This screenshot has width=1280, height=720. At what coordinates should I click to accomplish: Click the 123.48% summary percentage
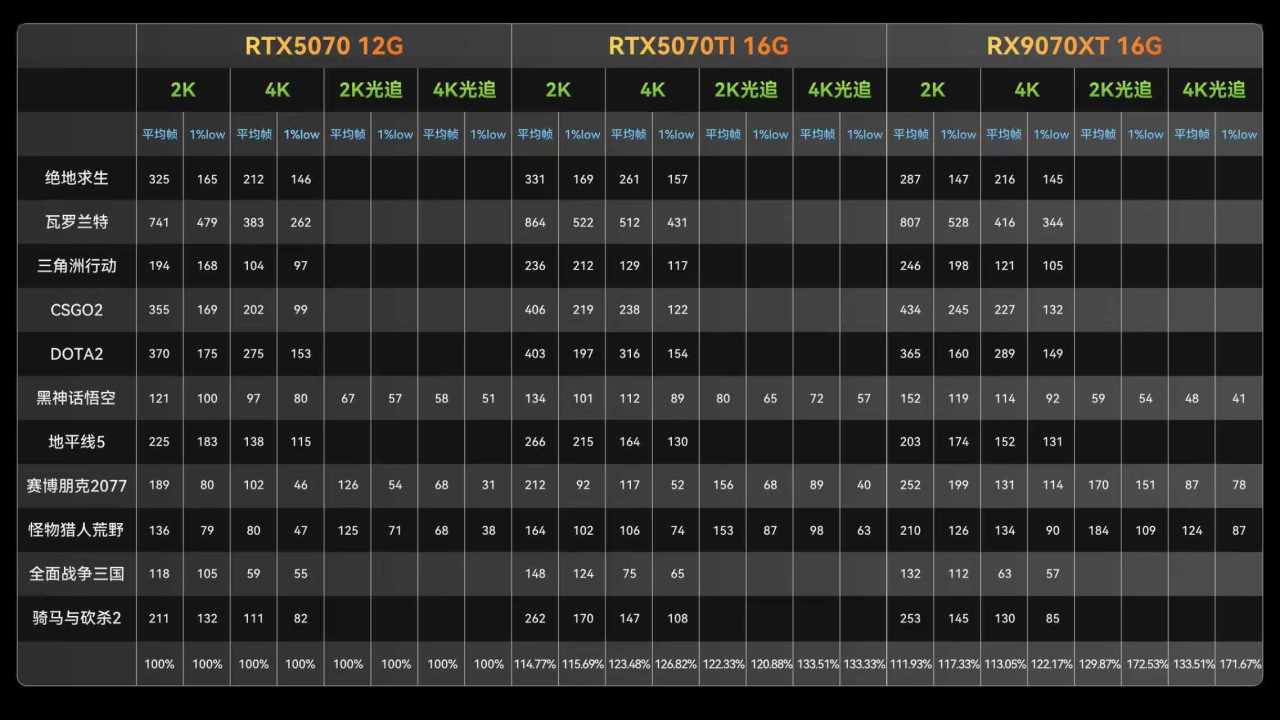coord(629,664)
